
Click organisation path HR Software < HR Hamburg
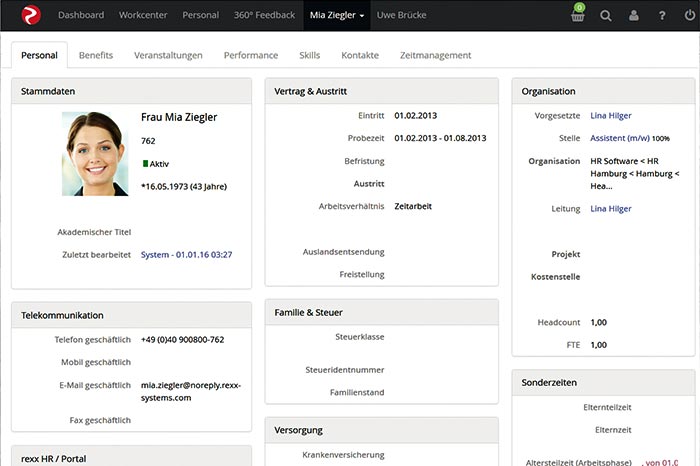tap(635, 174)
